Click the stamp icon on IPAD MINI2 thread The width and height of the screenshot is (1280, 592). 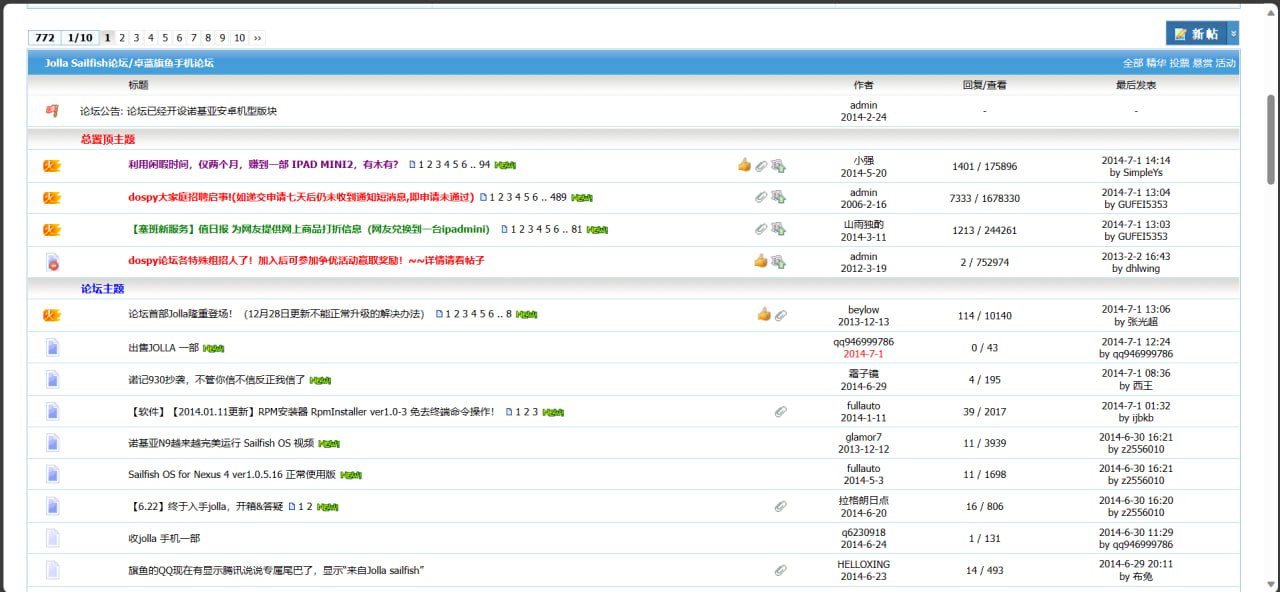click(778, 166)
